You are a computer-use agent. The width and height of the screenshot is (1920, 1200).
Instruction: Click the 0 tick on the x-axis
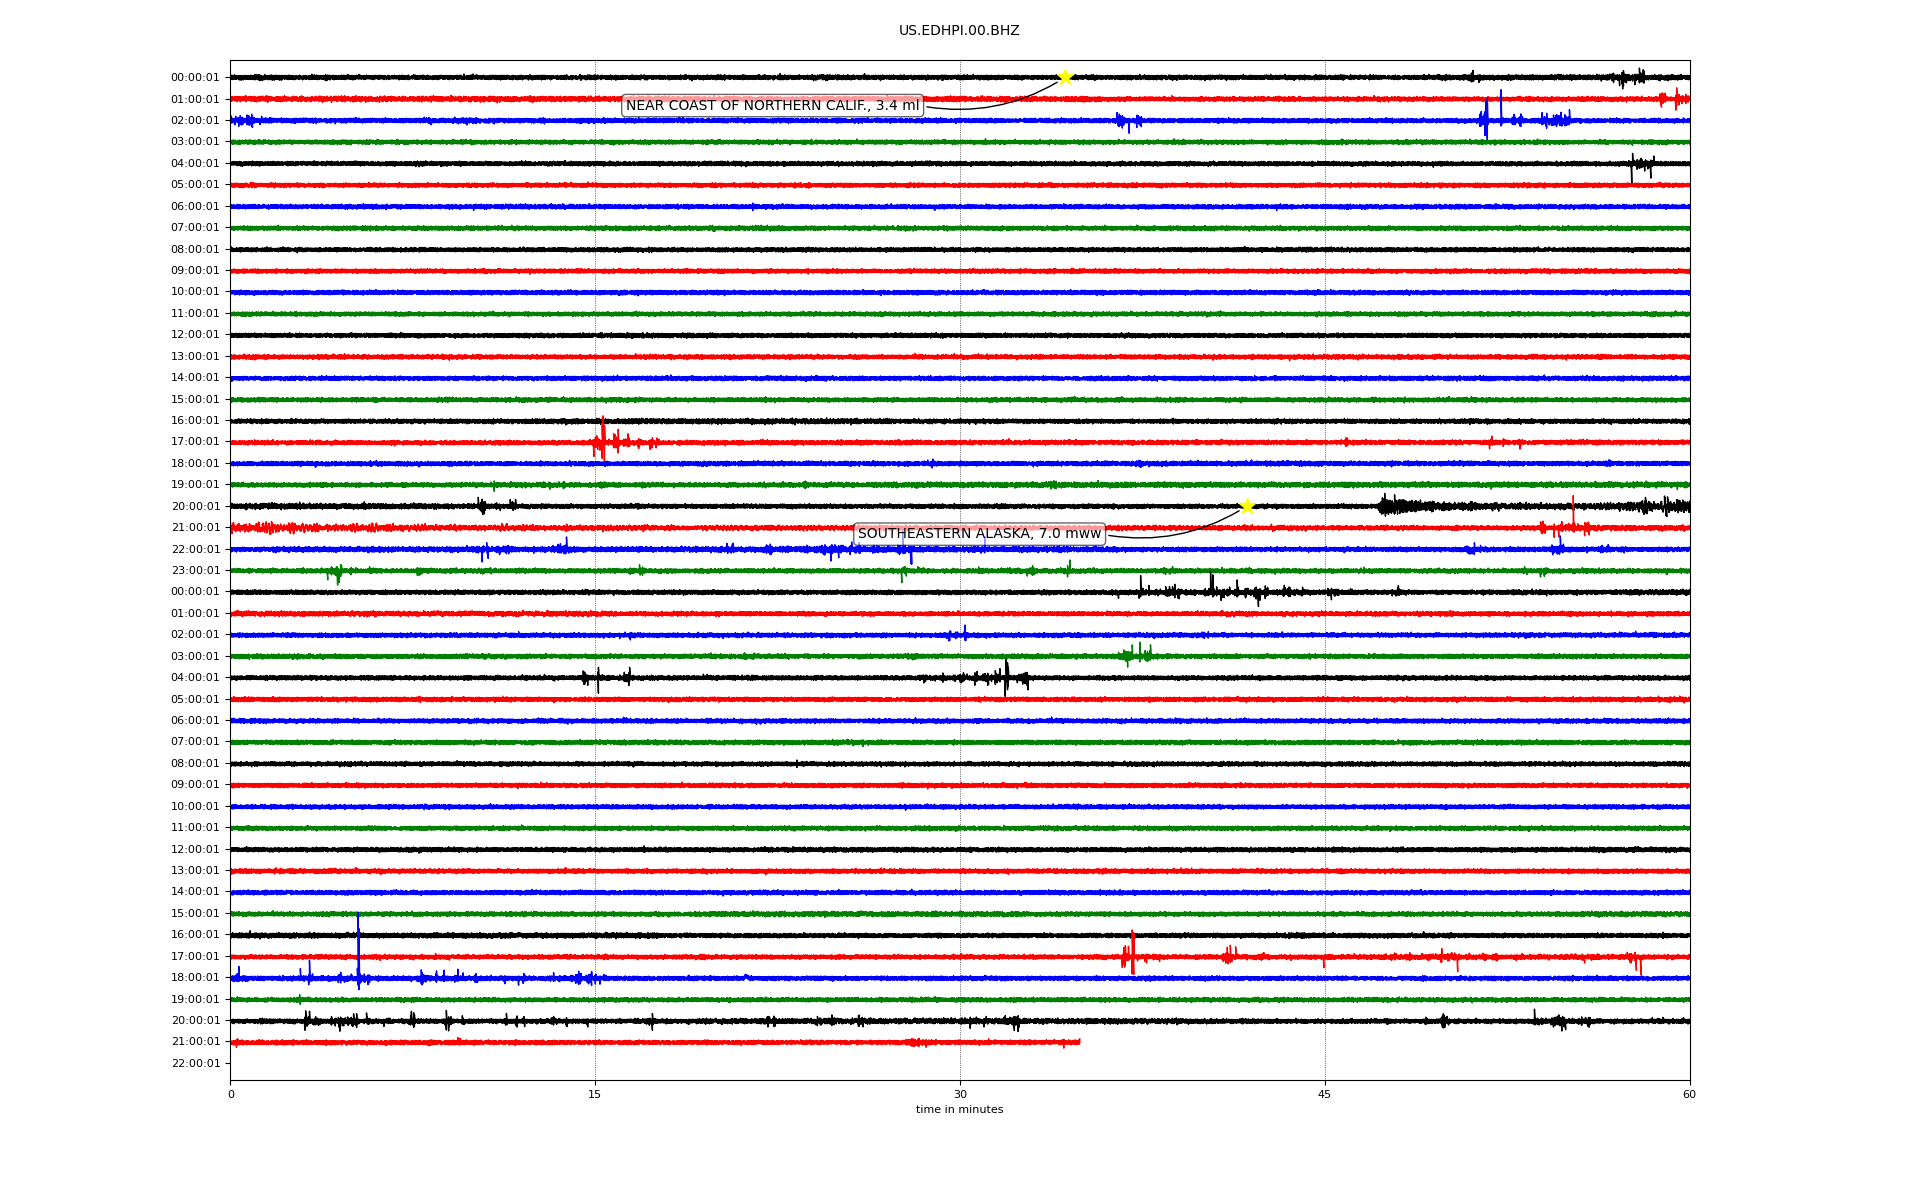coord(231,1094)
